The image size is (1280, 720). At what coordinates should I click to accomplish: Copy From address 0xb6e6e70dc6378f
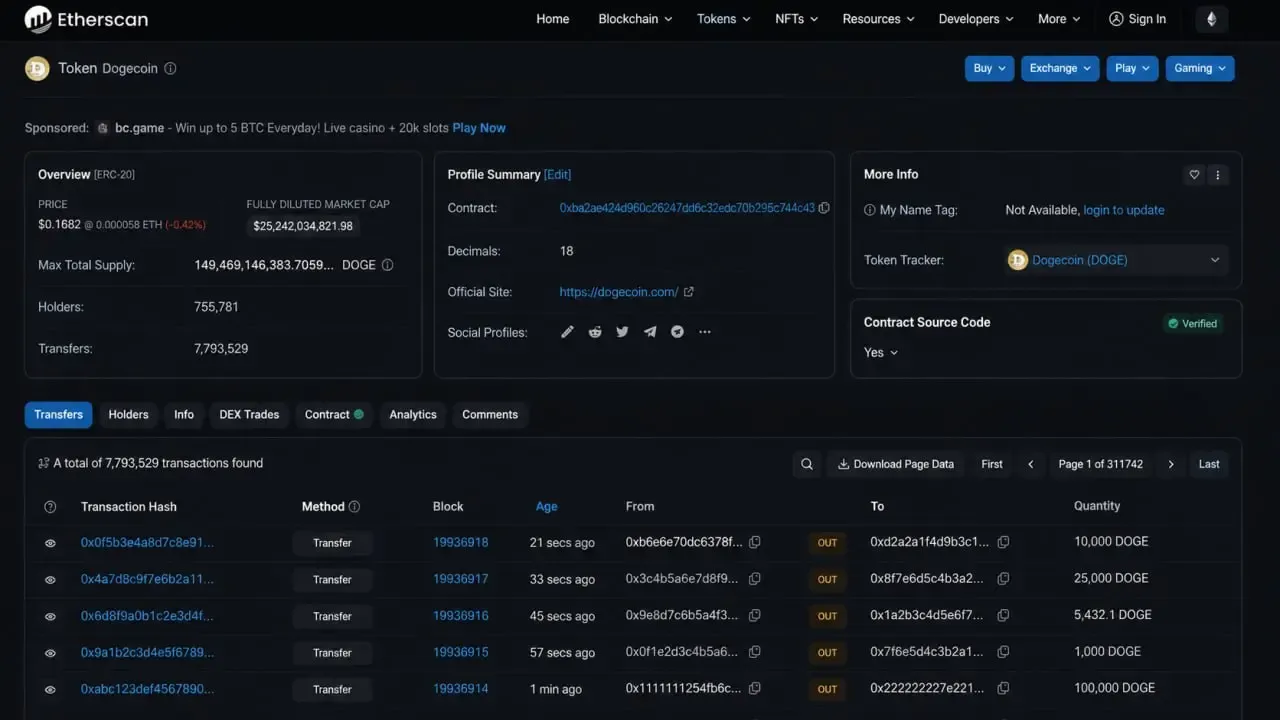[755, 542]
